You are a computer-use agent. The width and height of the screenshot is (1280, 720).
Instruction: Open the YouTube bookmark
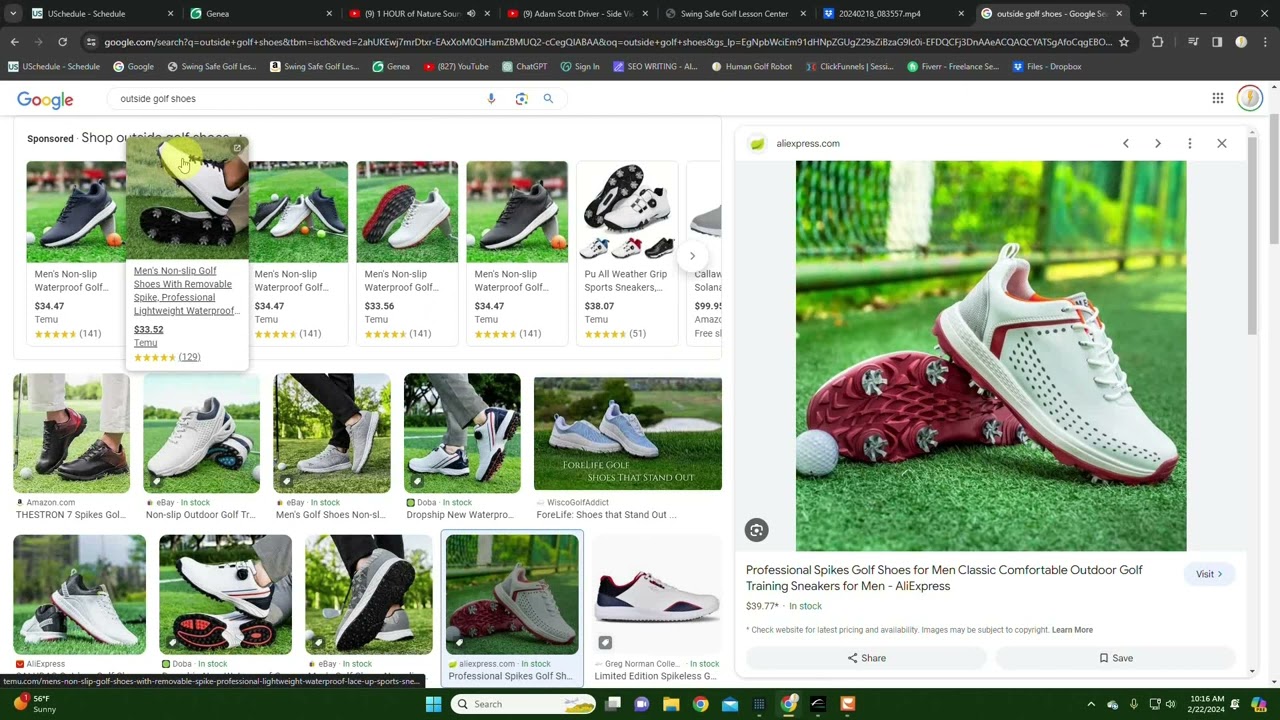(456, 67)
